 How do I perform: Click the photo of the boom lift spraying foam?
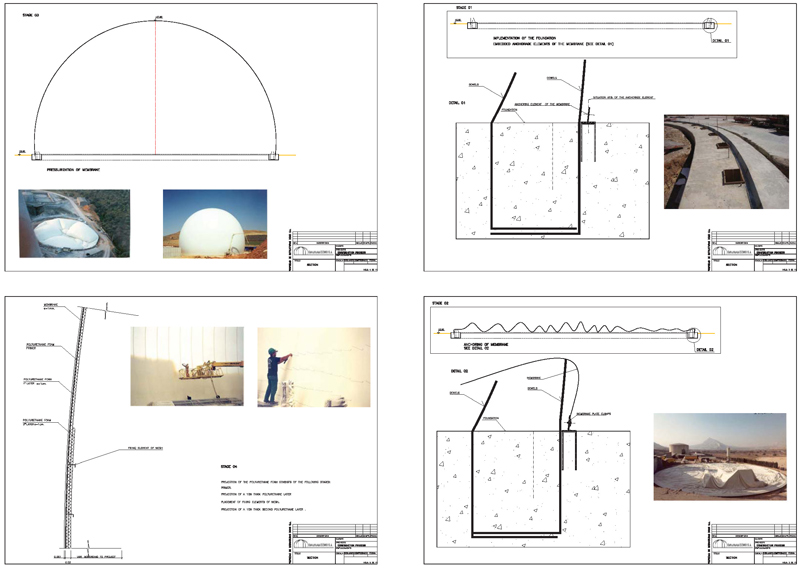[x=187, y=366]
